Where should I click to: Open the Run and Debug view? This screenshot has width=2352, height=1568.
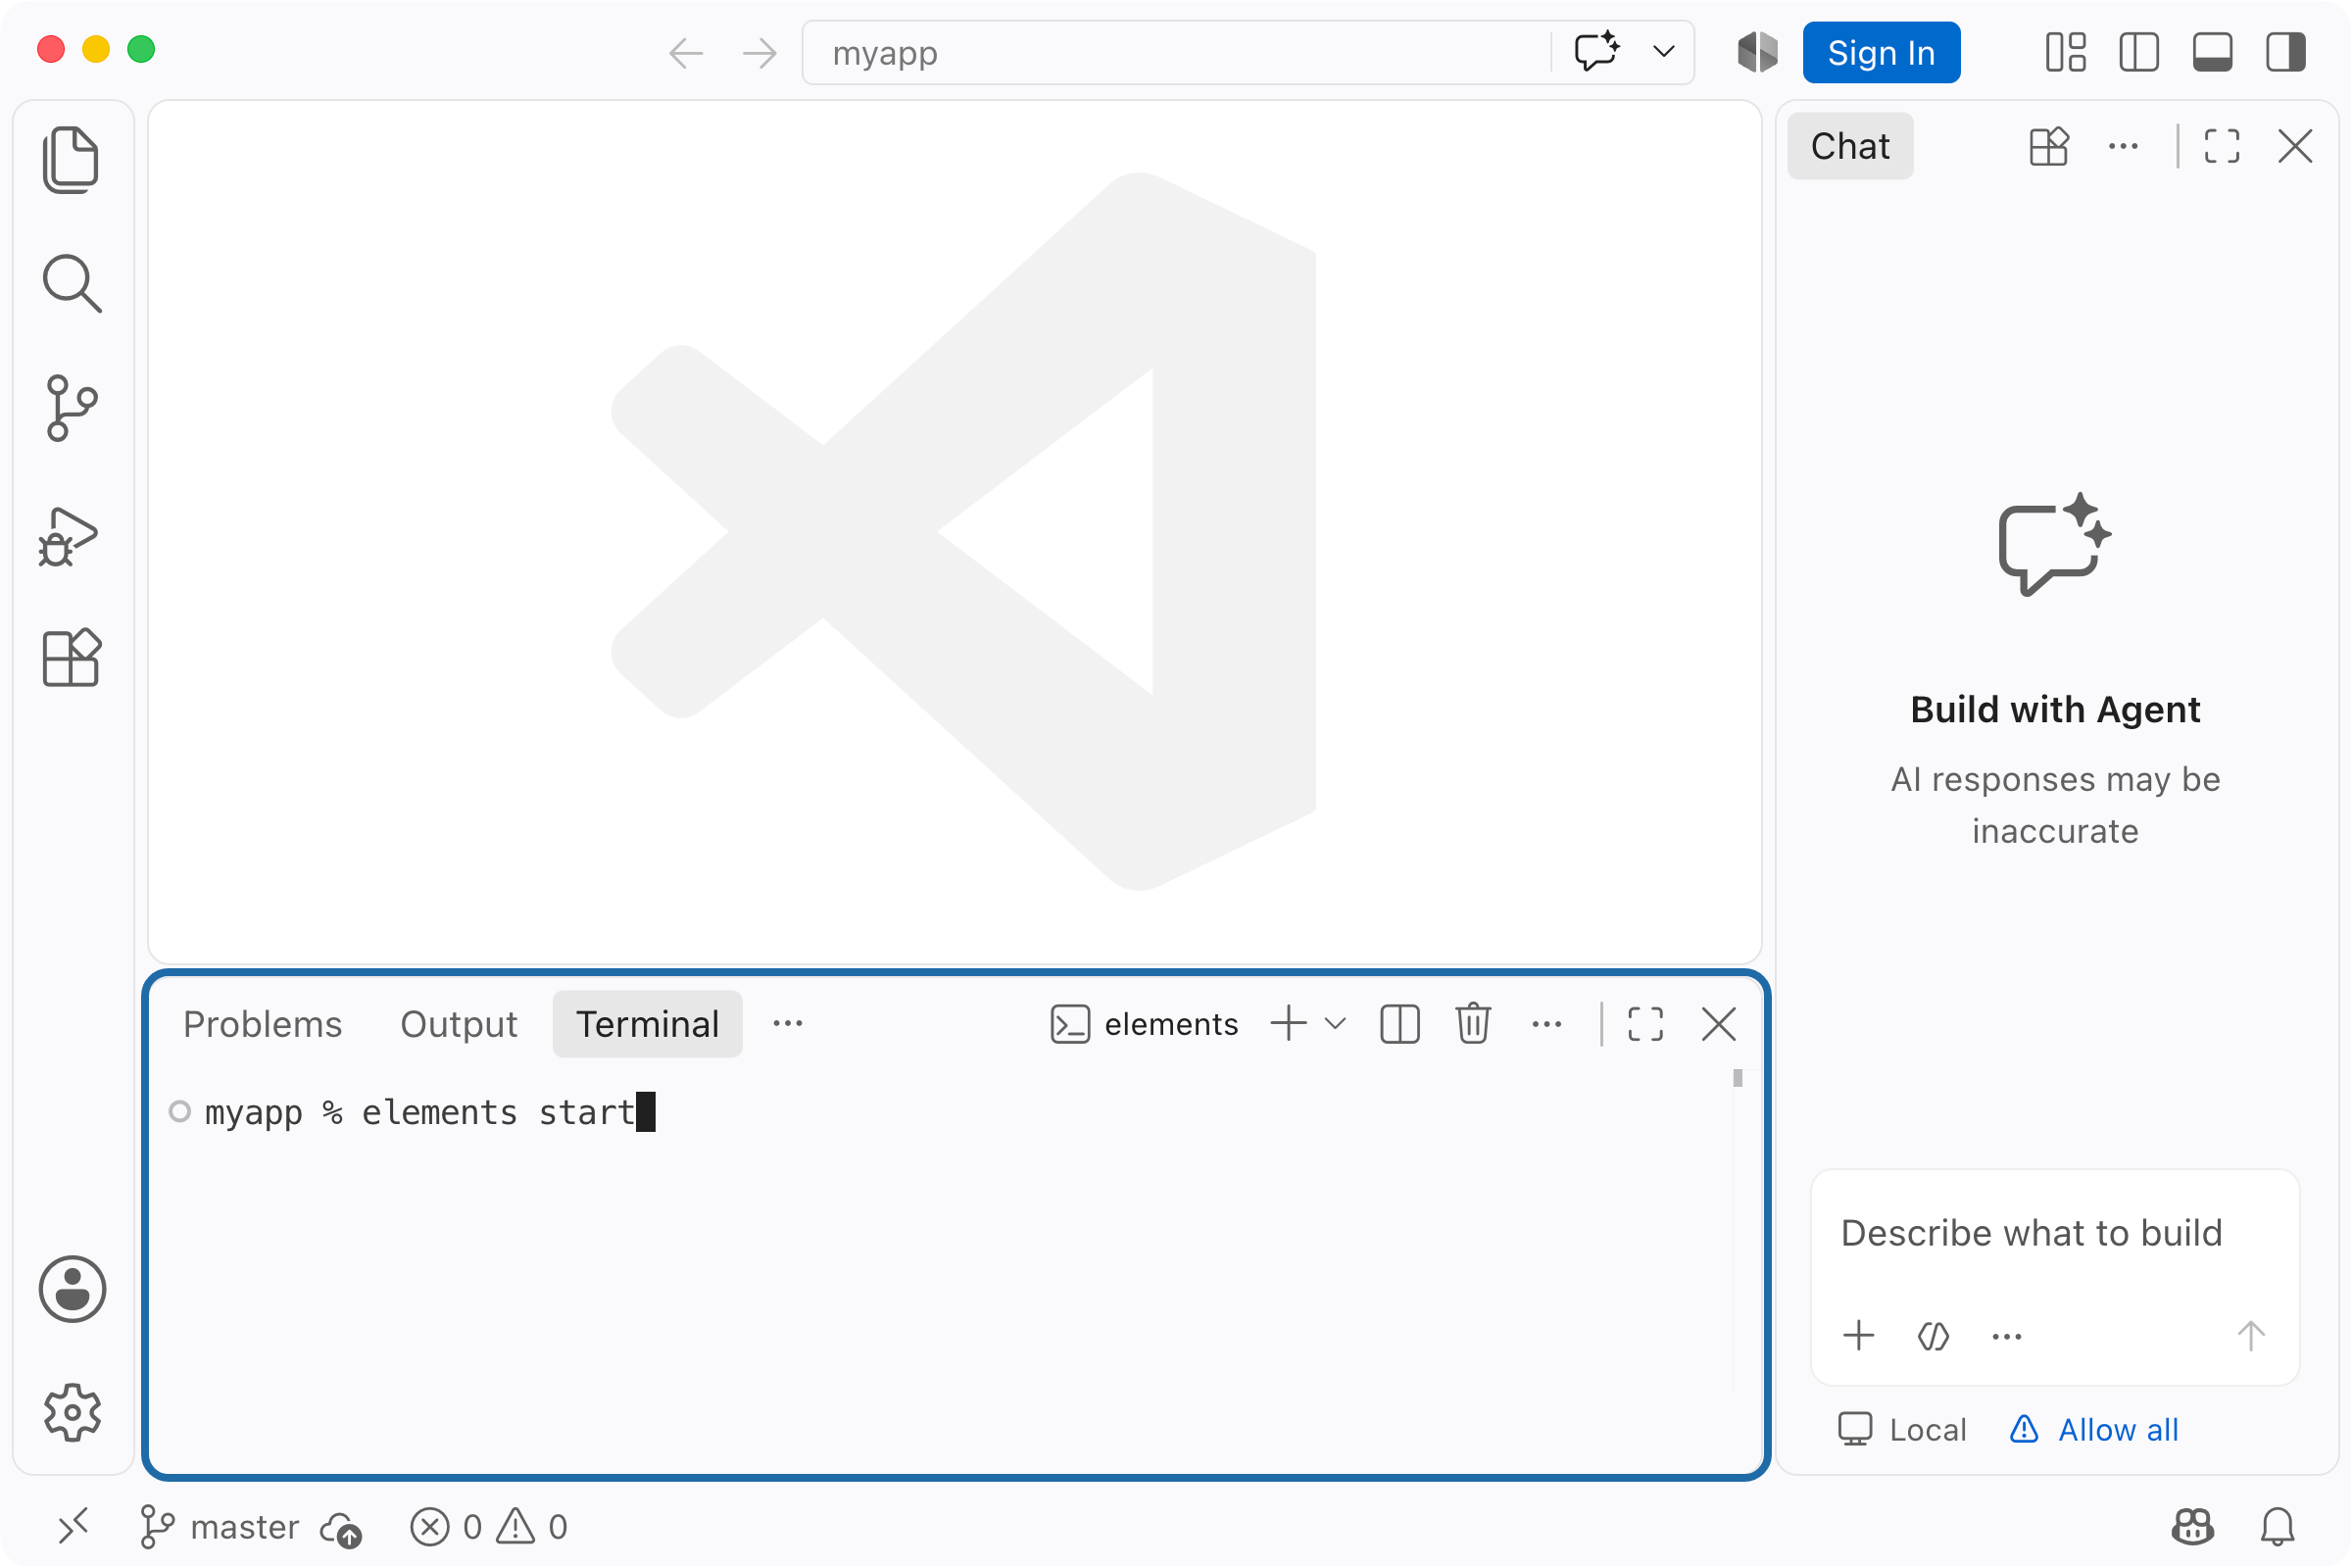point(70,537)
